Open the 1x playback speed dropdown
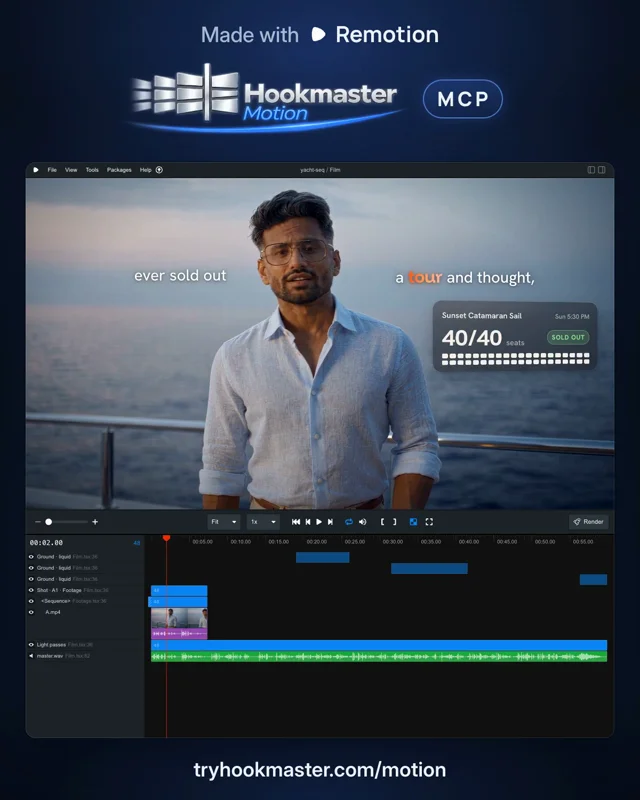 [x=263, y=522]
